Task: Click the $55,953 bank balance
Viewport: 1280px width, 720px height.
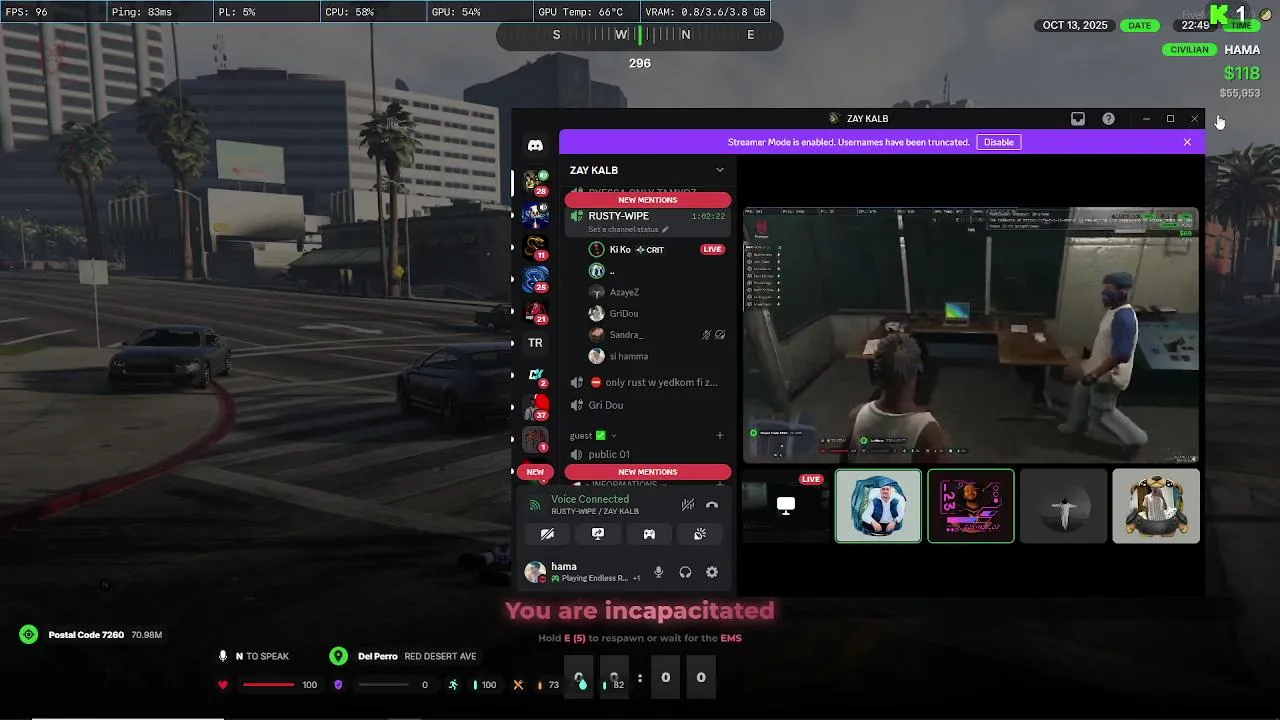Action: 1240,93
